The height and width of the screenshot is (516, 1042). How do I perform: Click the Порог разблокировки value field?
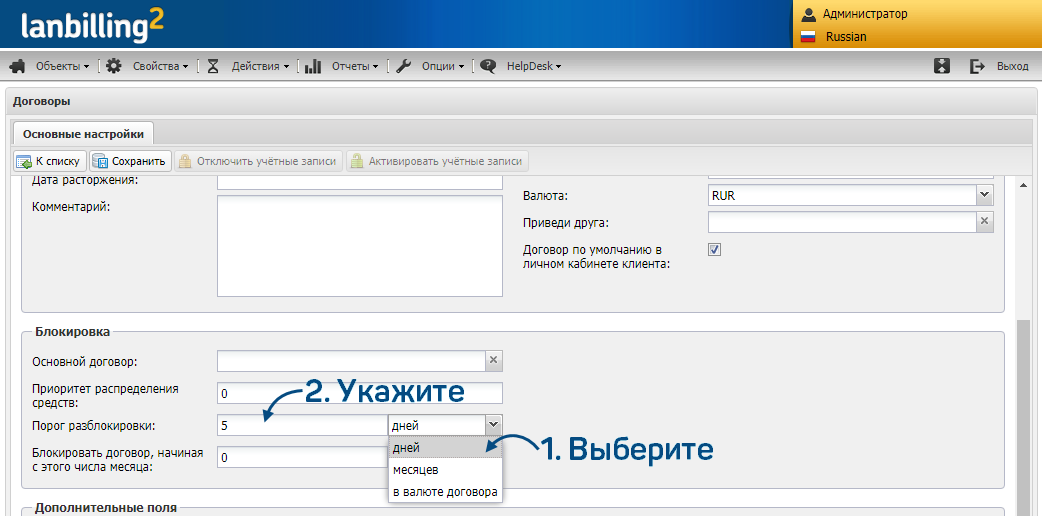[x=302, y=425]
